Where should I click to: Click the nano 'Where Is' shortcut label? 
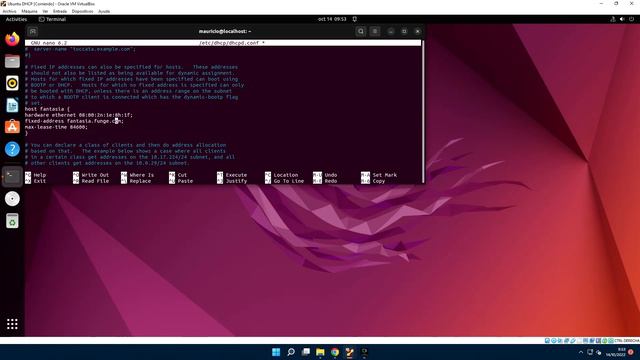point(142,175)
